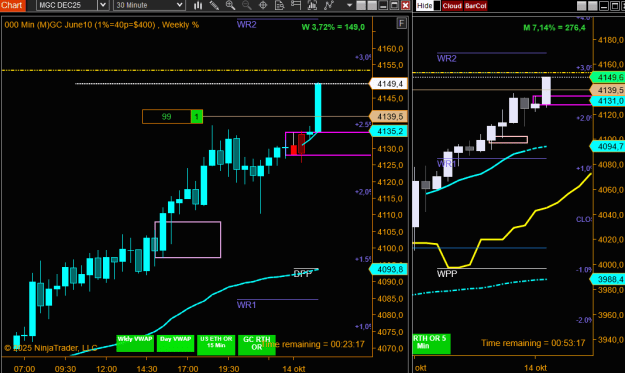Click the second link square in left chart
Viewport: 625px width, 373px height.
point(372,6)
